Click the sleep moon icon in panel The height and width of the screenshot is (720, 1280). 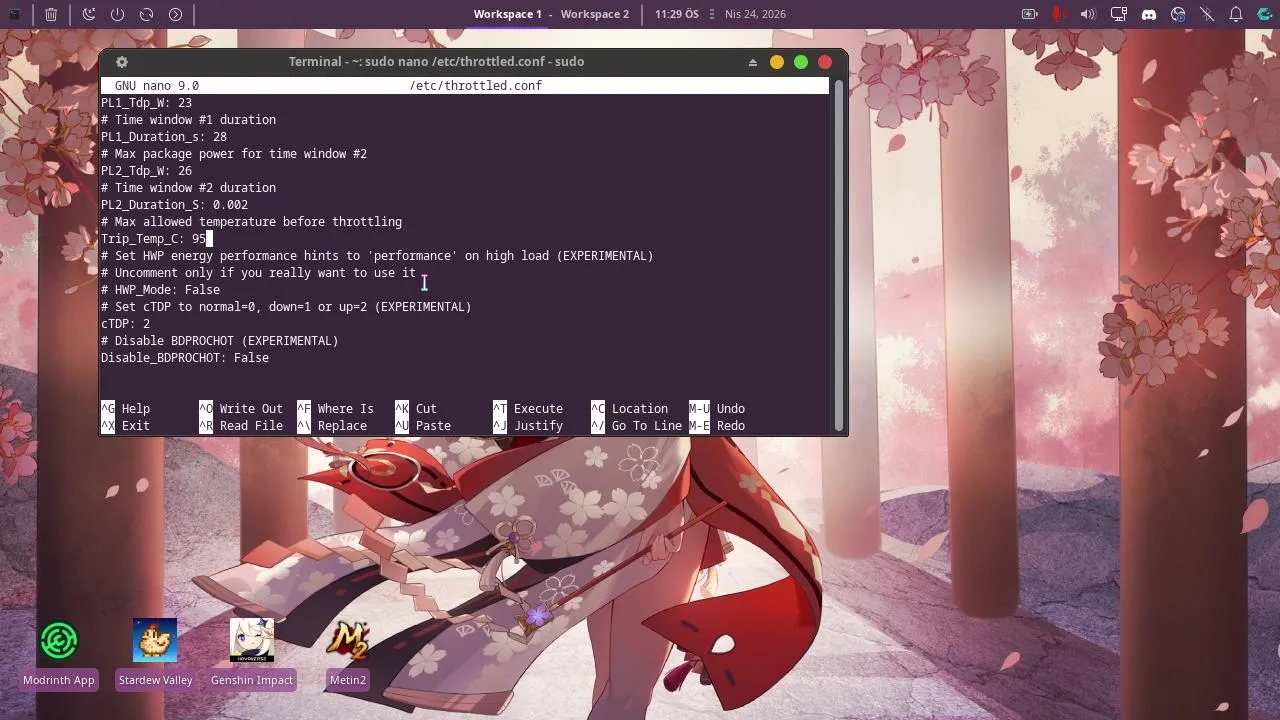pos(88,14)
